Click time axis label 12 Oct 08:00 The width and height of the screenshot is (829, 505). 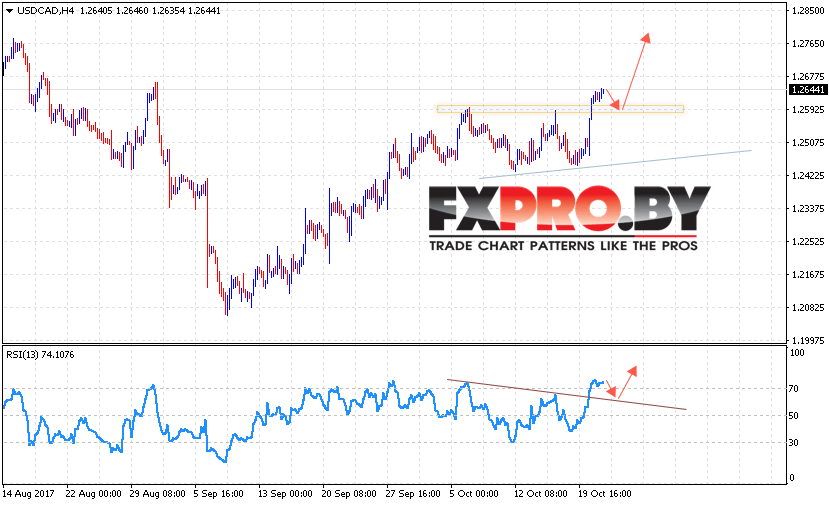tap(541, 494)
